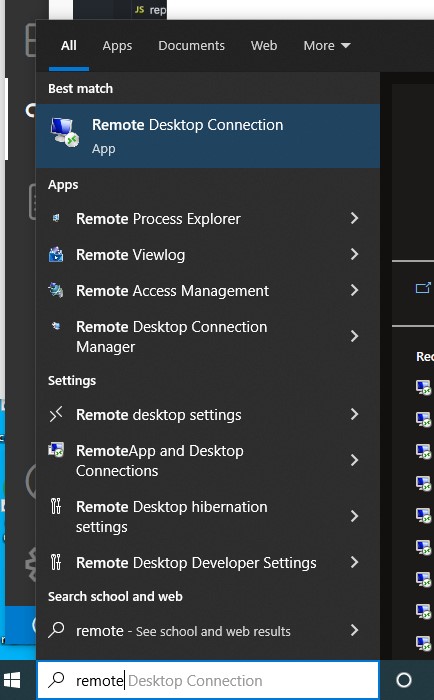434x700 pixels.
Task: Click the search box magnifier icon
Action: pos(56,679)
